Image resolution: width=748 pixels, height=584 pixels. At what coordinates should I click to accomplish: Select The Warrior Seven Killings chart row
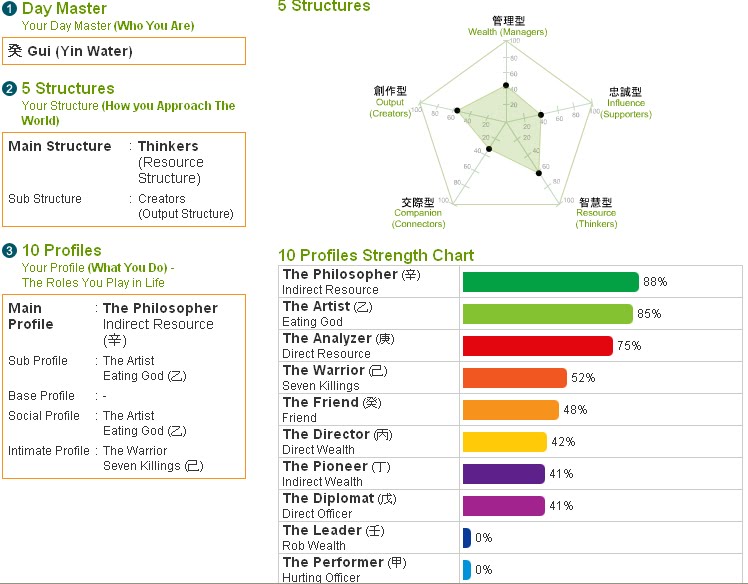[510, 377]
